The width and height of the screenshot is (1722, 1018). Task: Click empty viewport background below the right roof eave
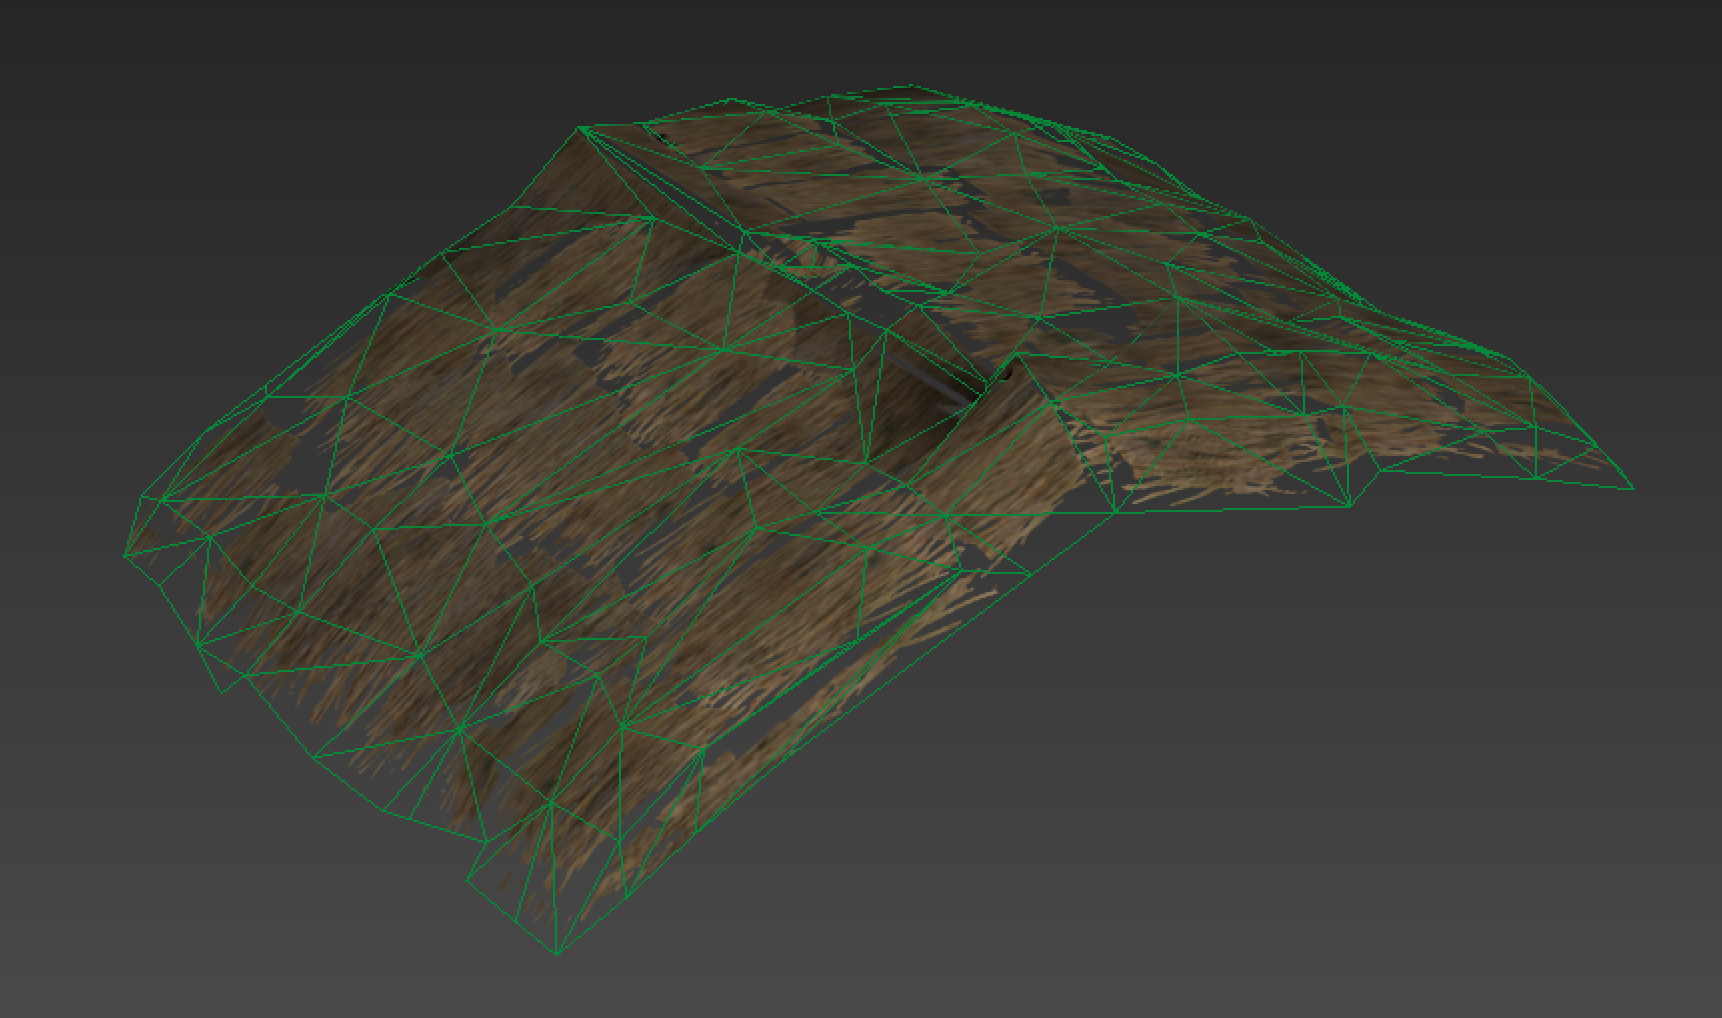tap(1300, 750)
